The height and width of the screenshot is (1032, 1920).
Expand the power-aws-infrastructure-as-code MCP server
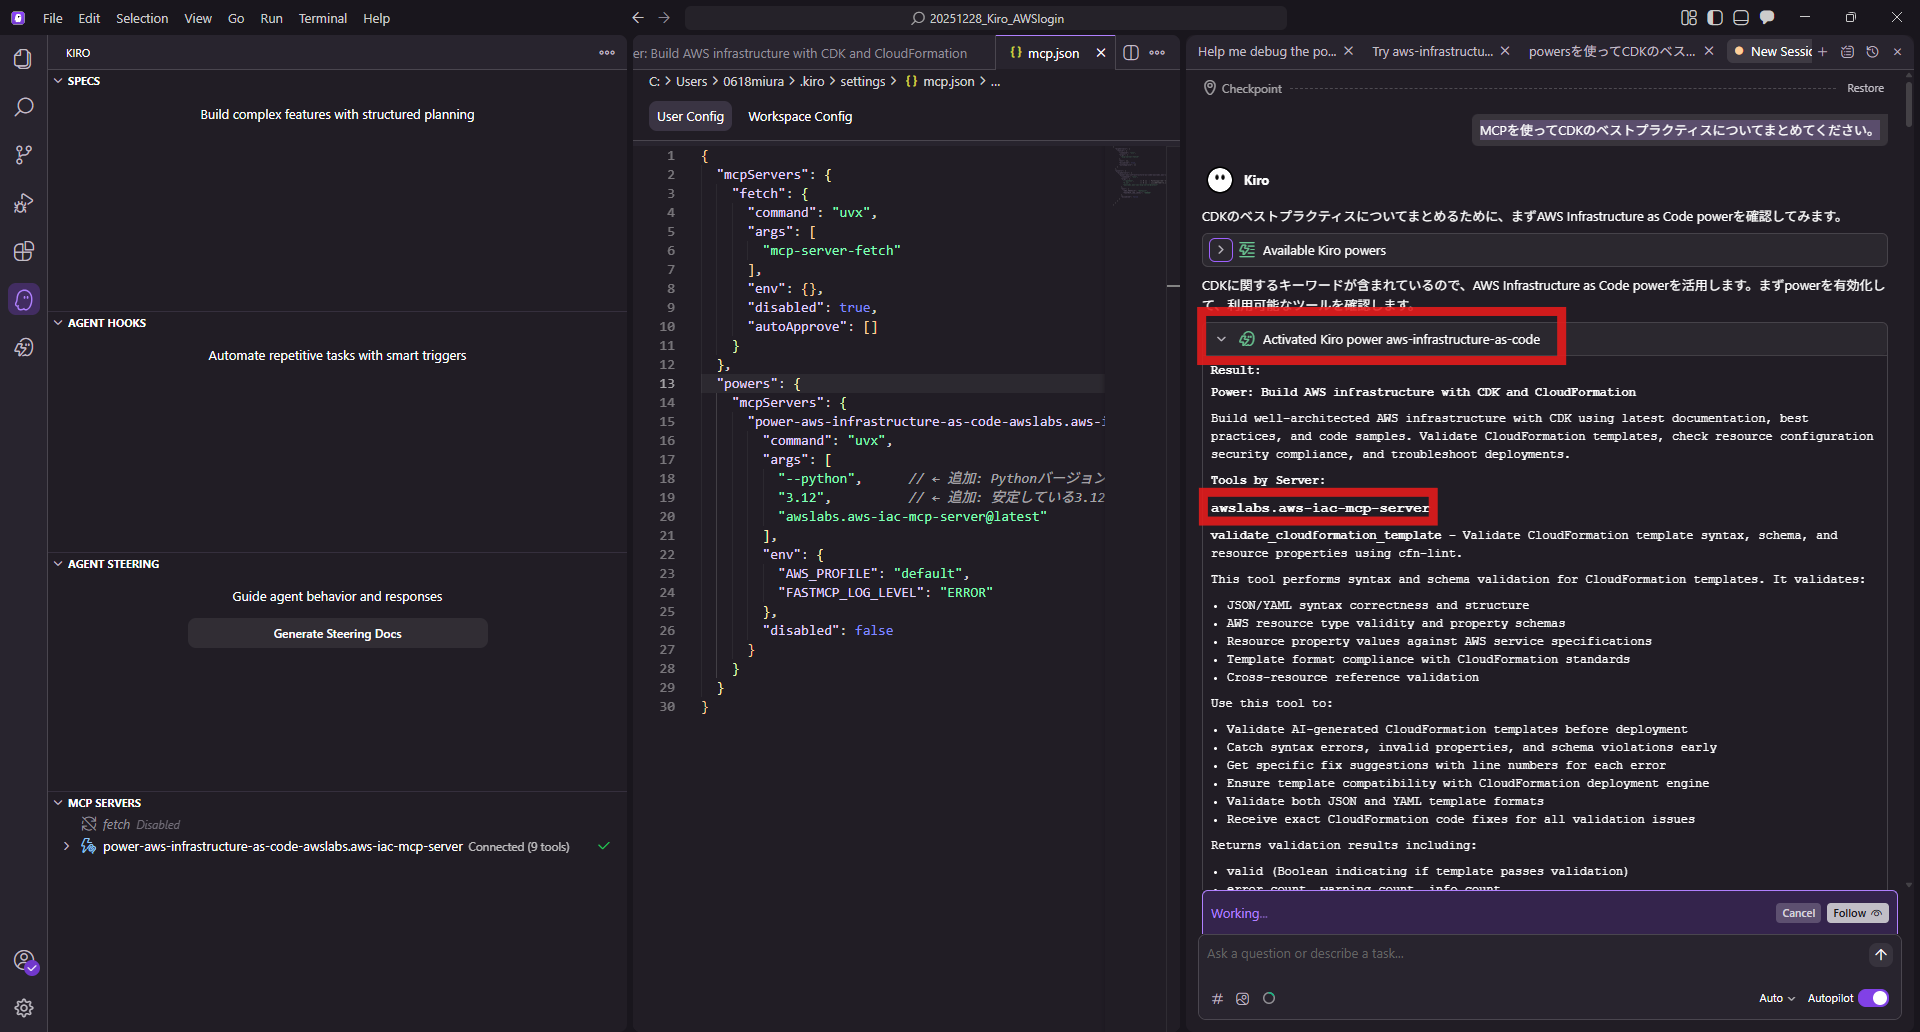[x=67, y=846]
